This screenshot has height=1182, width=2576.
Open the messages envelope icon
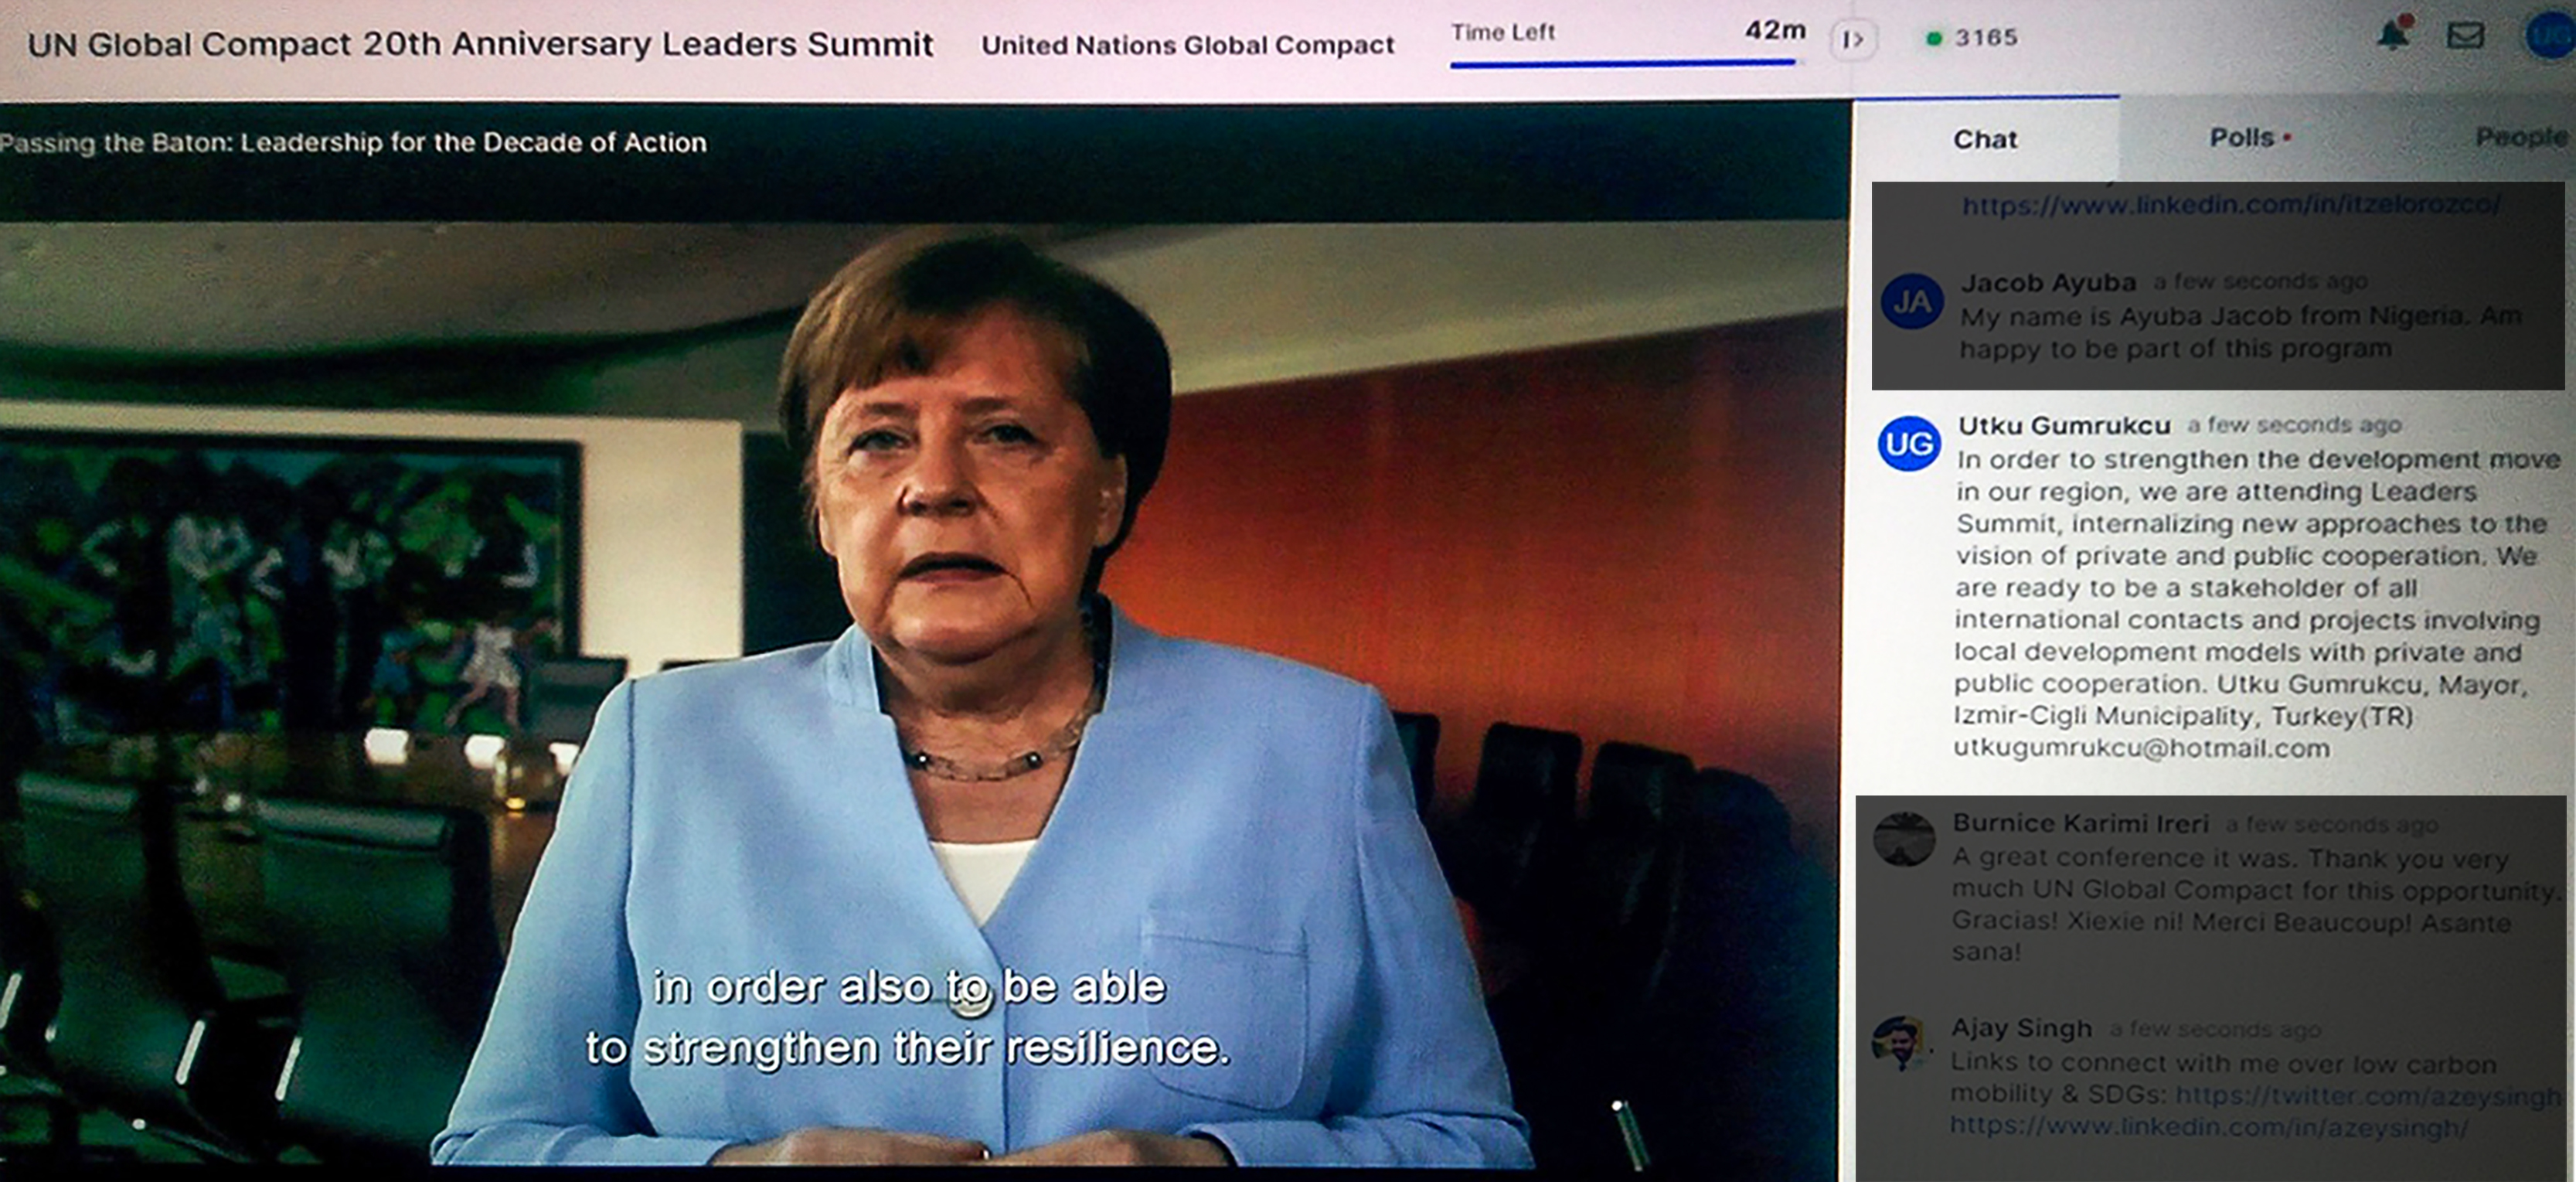(x=2465, y=35)
